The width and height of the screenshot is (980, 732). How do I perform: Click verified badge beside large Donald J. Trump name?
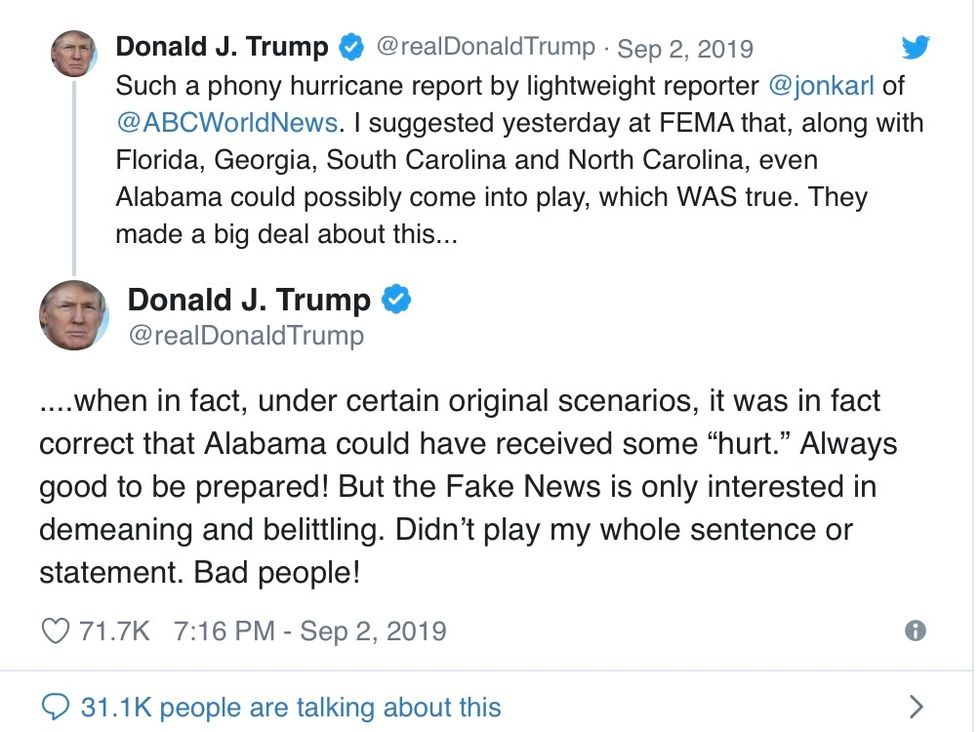tap(398, 299)
